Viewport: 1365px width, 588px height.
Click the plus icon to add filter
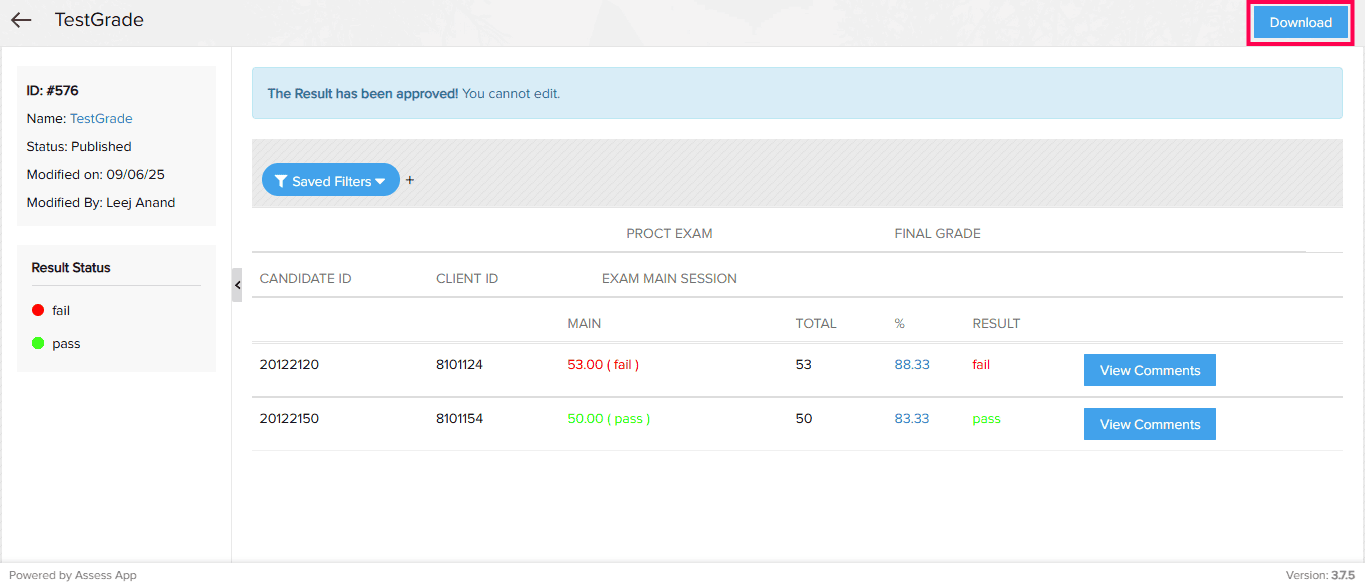(x=409, y=181)
